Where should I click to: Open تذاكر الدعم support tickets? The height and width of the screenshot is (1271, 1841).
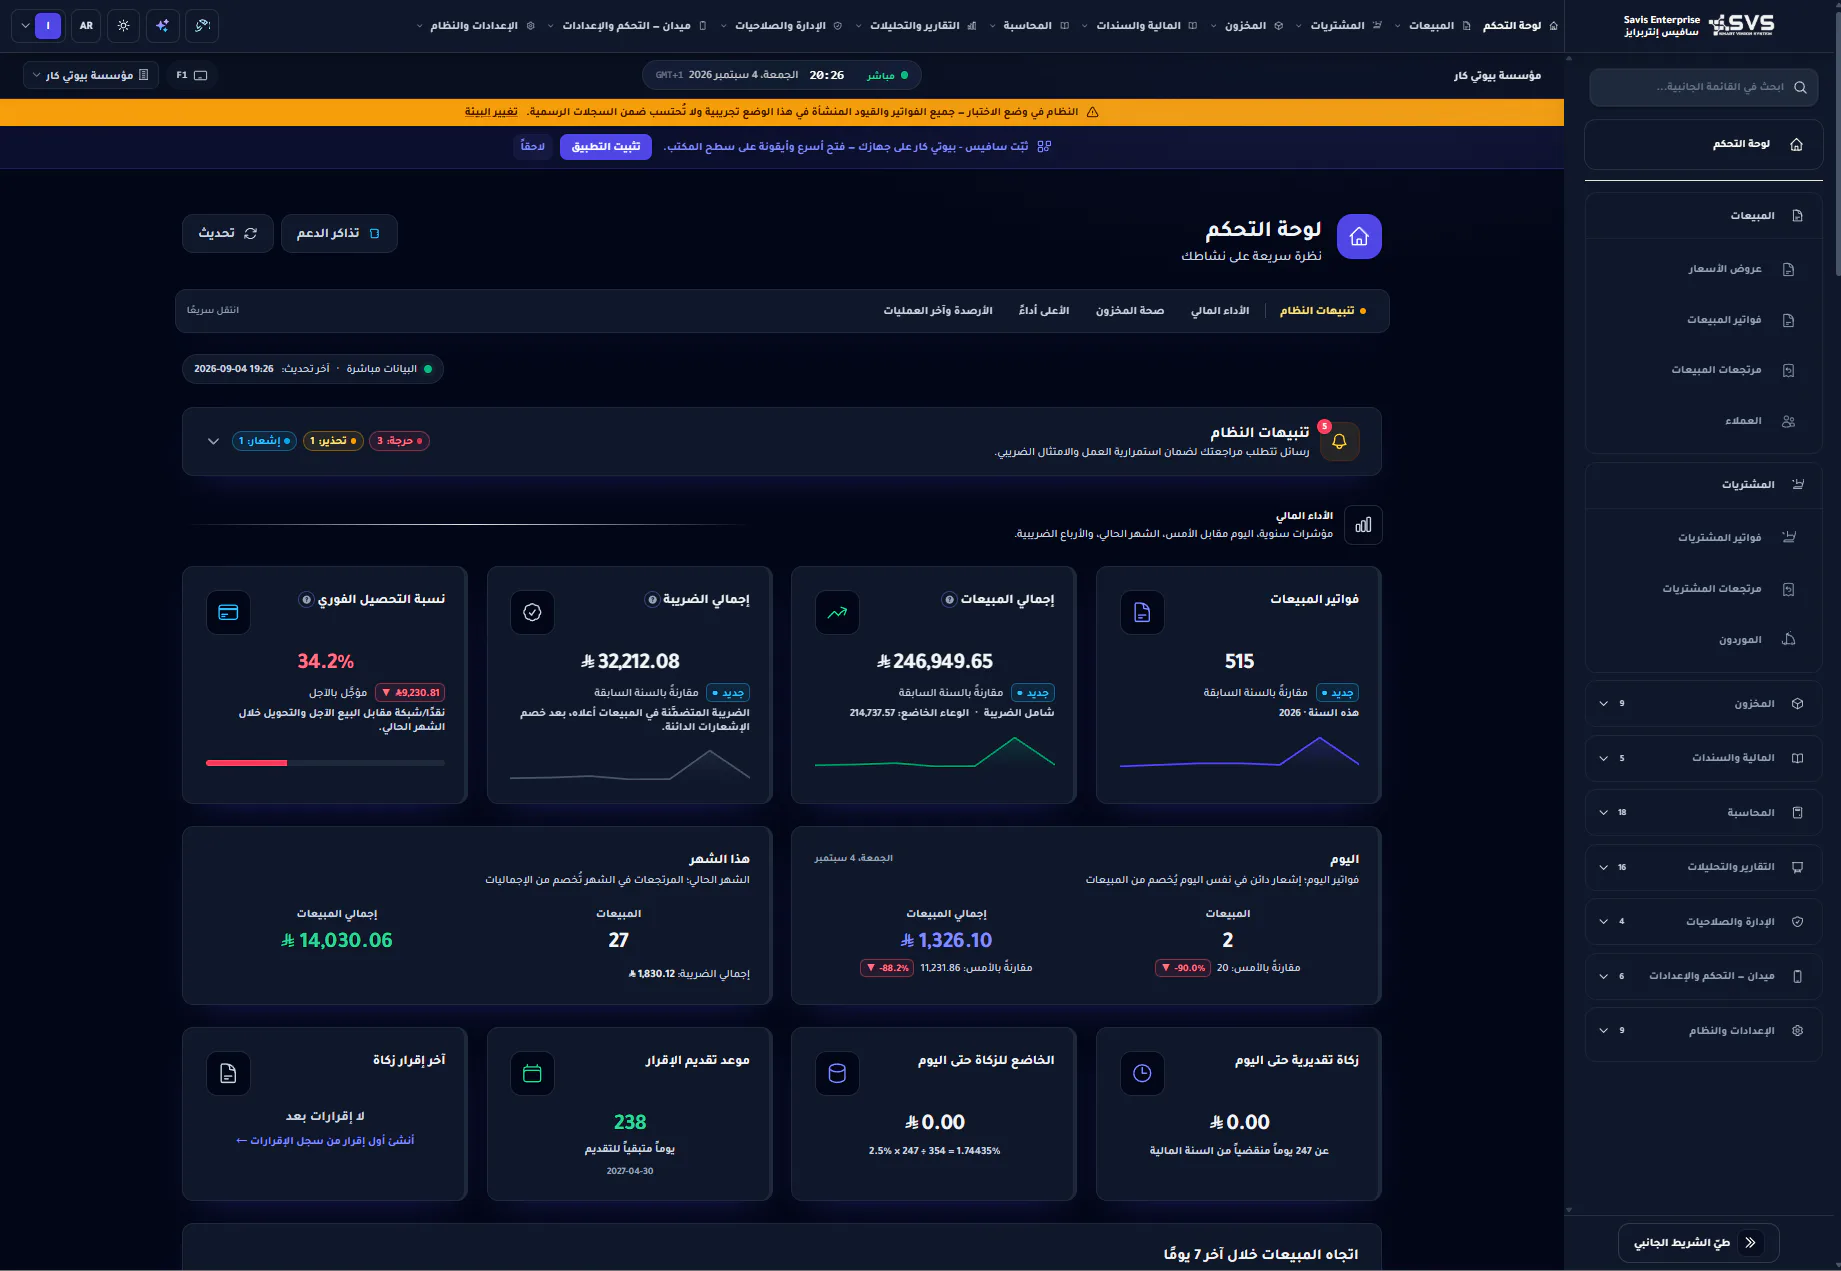tap(339, 233)
